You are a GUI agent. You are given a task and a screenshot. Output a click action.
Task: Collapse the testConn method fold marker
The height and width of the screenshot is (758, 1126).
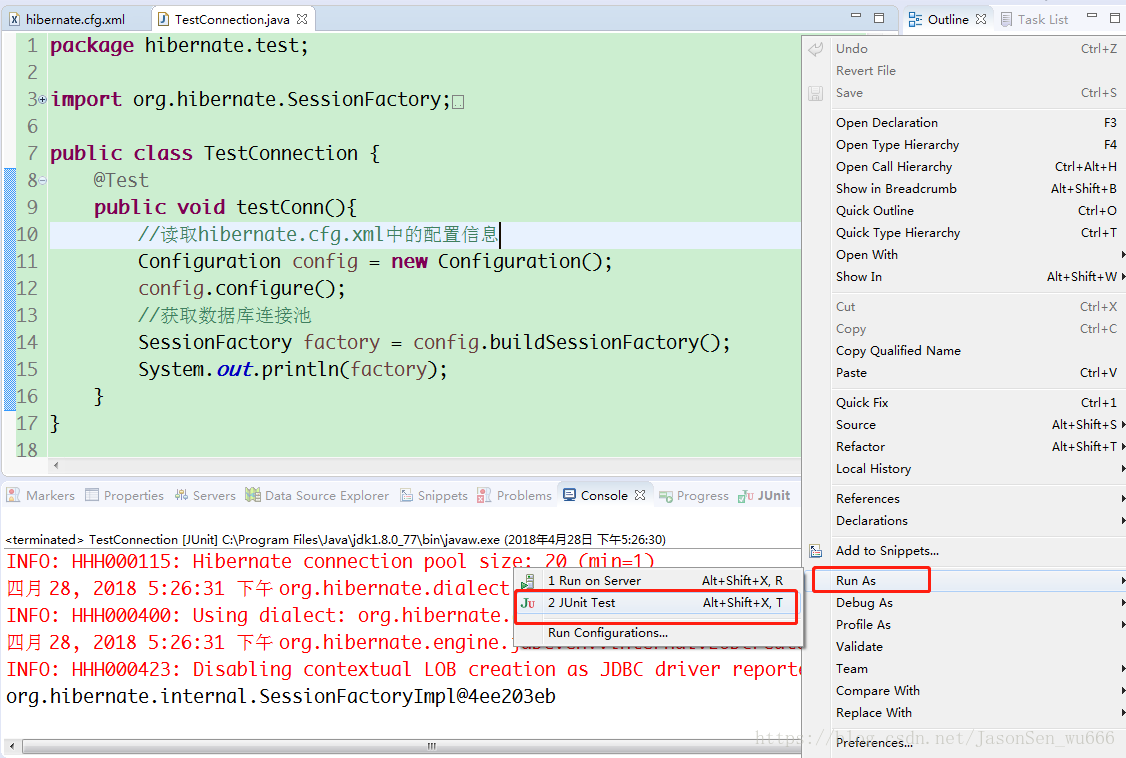(x=42, y=180)
